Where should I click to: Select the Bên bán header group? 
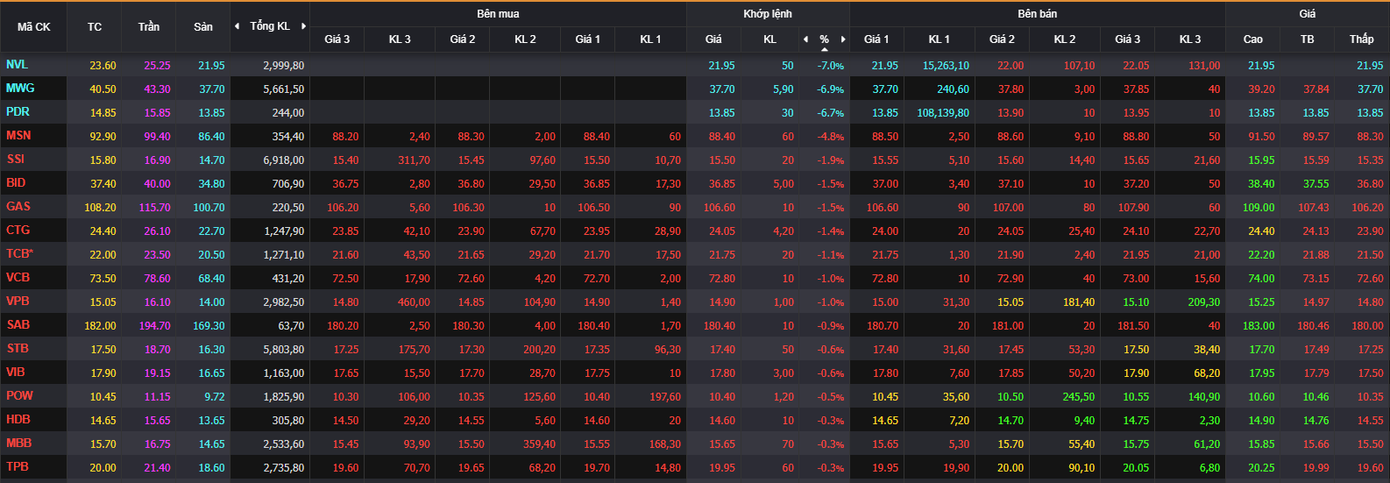coord(1037,14)
